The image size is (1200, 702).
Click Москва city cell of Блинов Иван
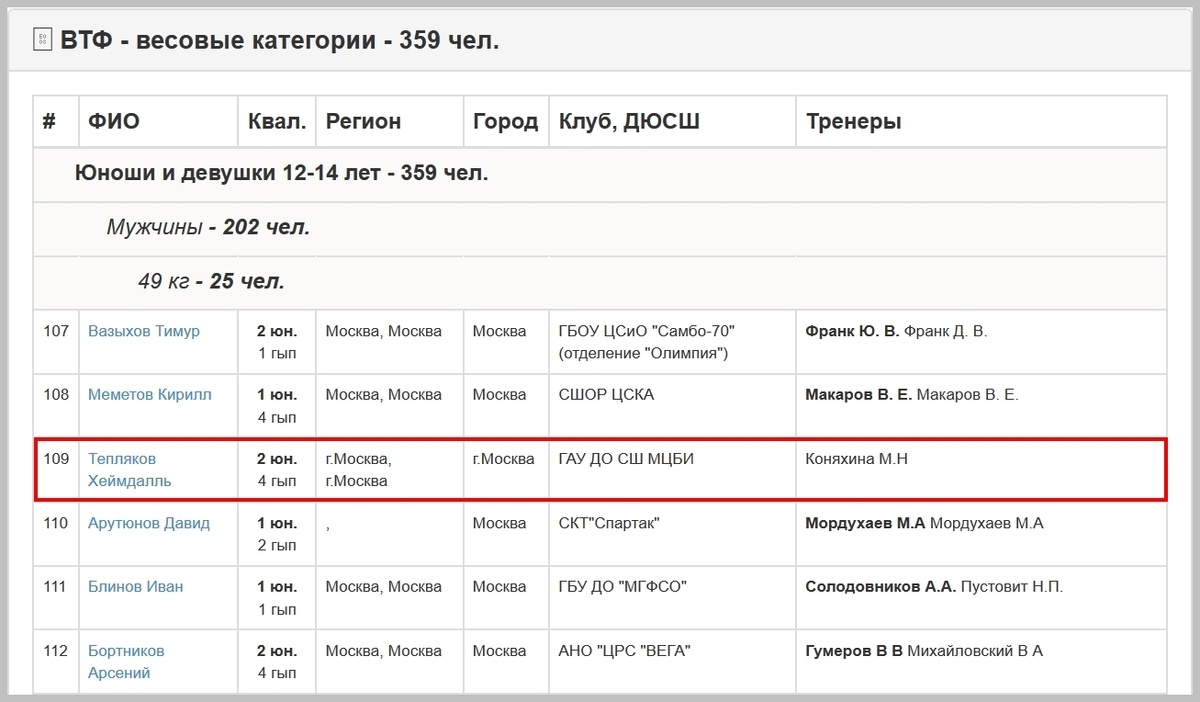pos(506,598)
